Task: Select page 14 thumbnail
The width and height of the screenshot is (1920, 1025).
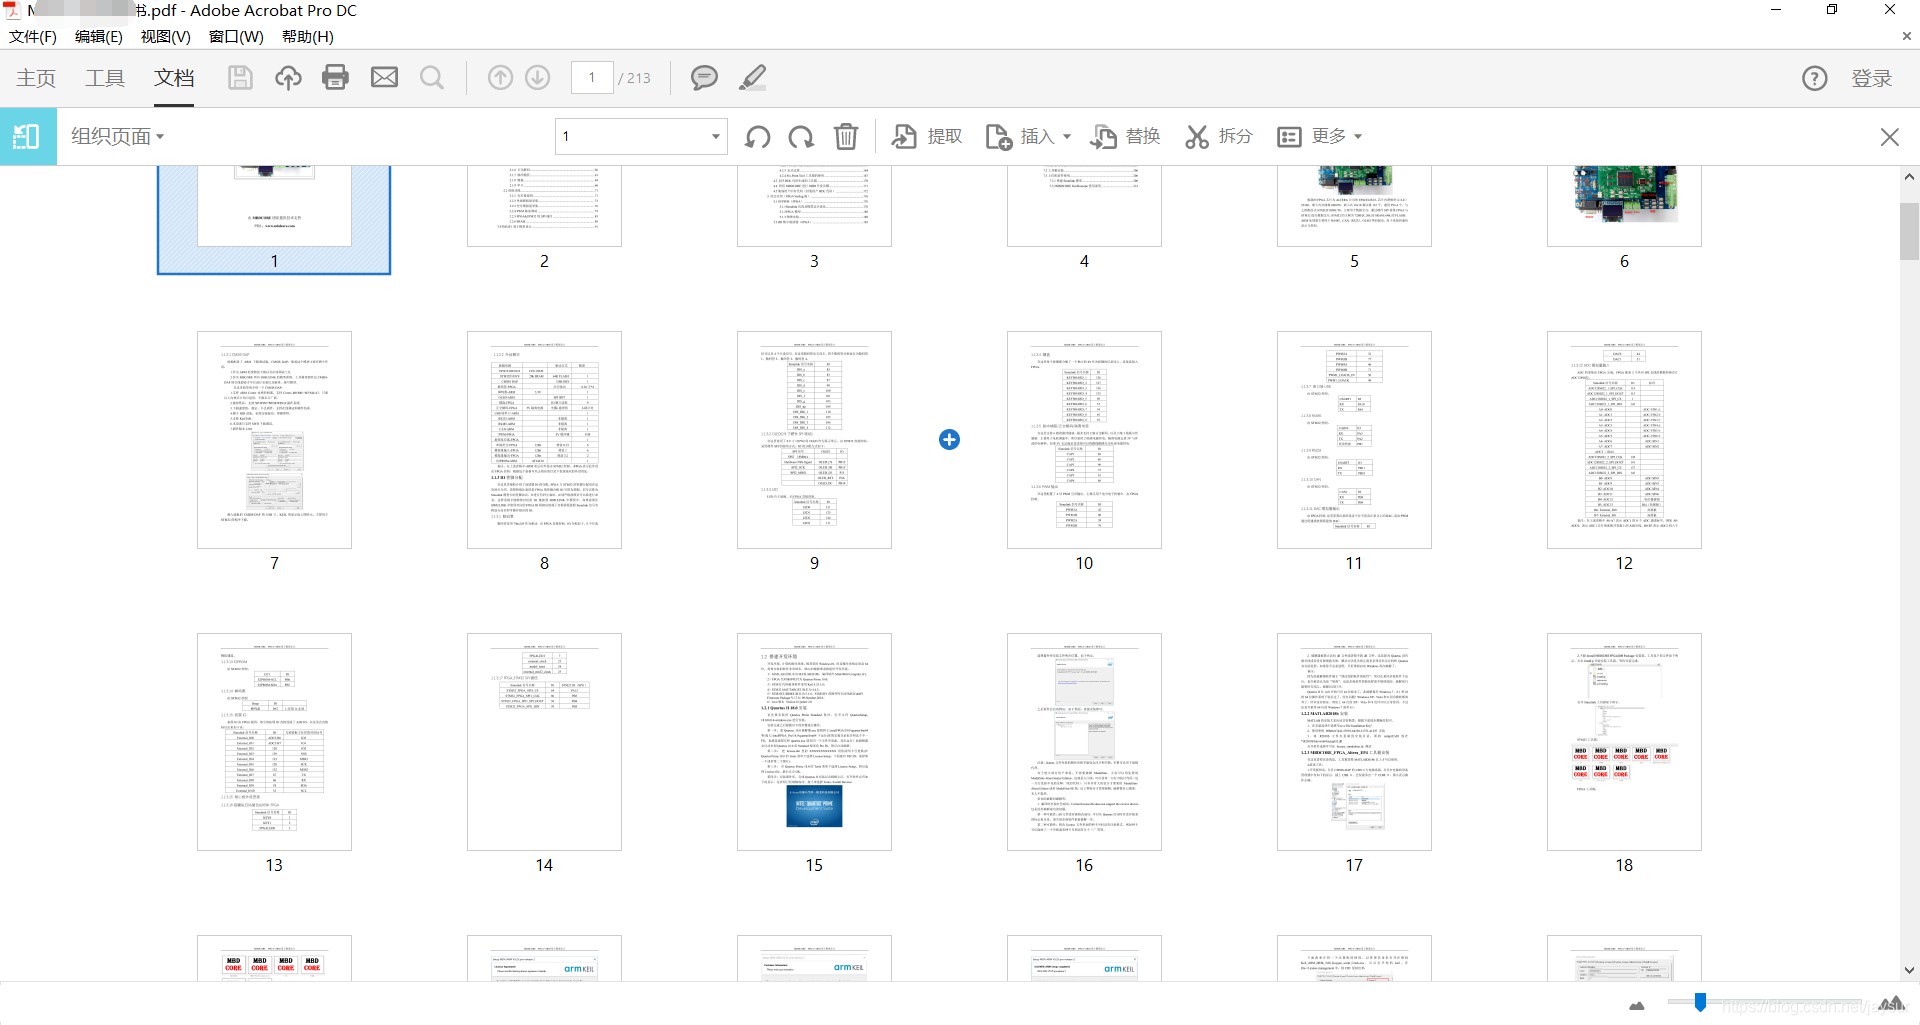Action: pyautogui.click(x=544, y=742)
